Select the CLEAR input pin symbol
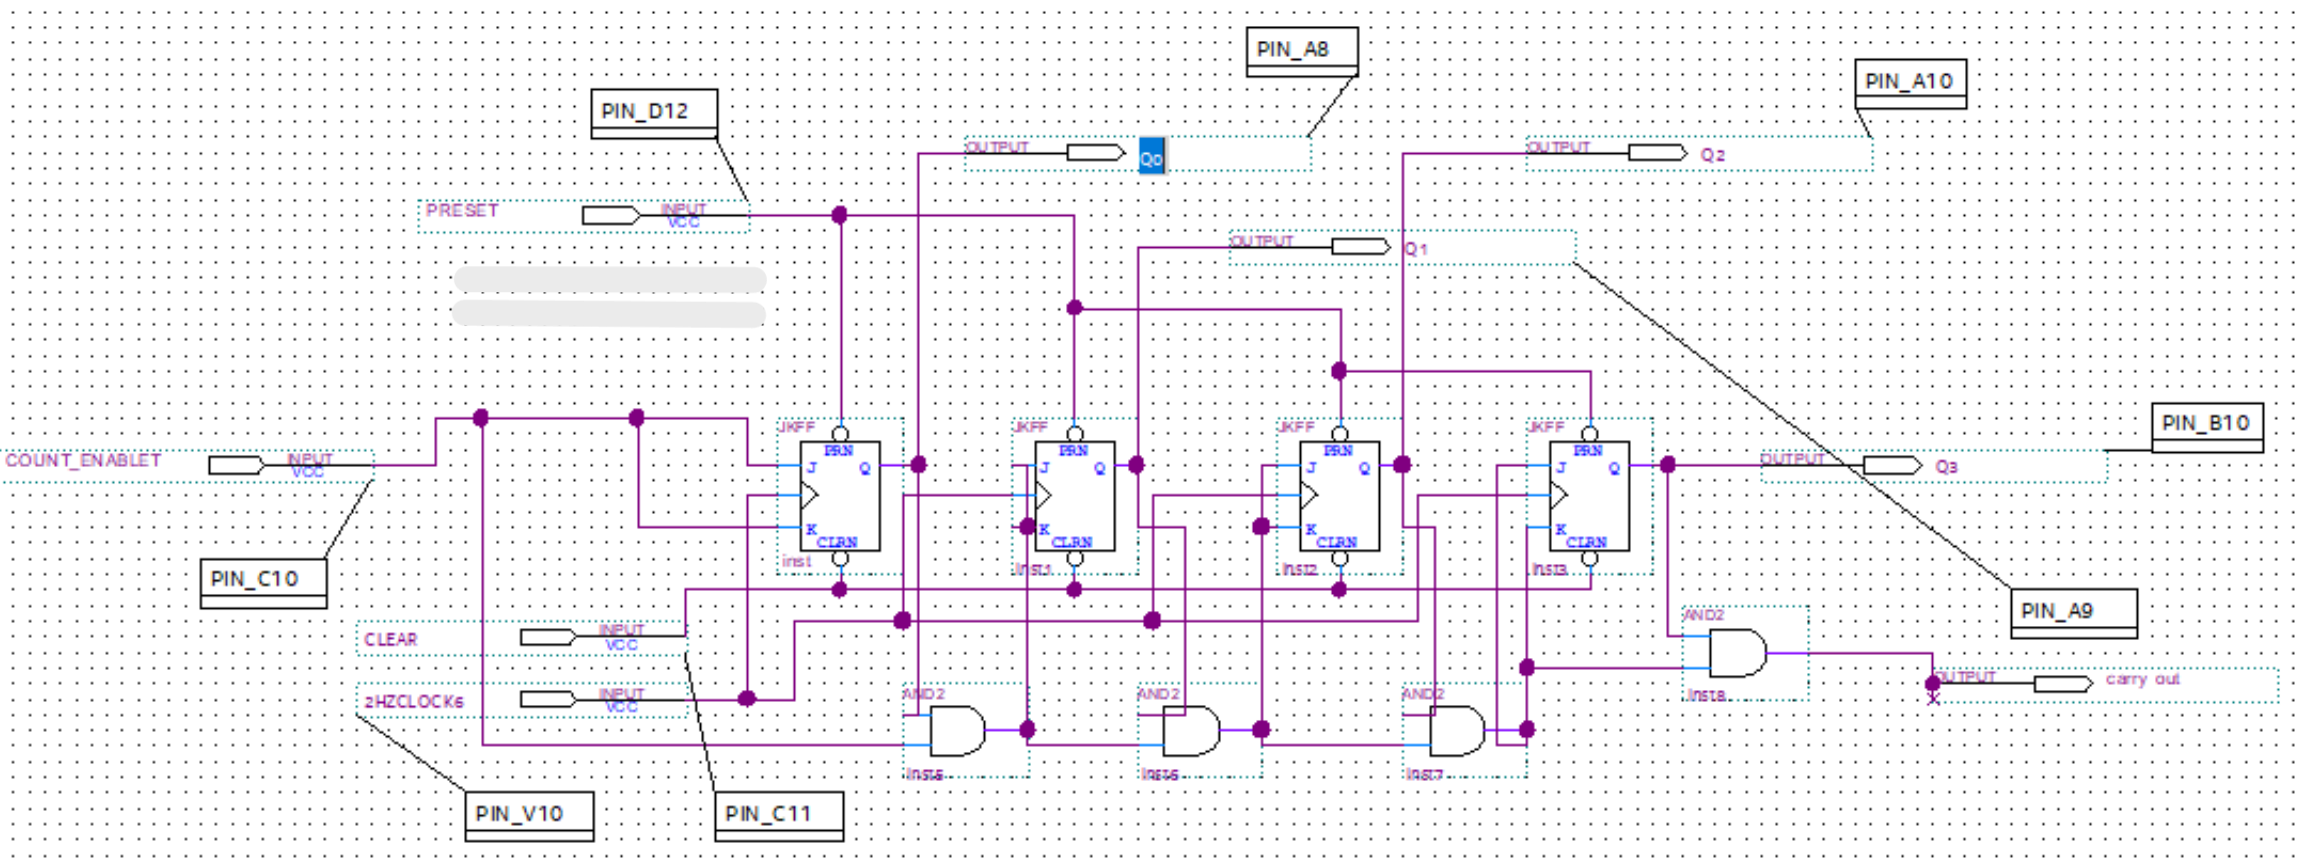Image resolution: width=2301 pixels, height=868 pixels. 548,638
